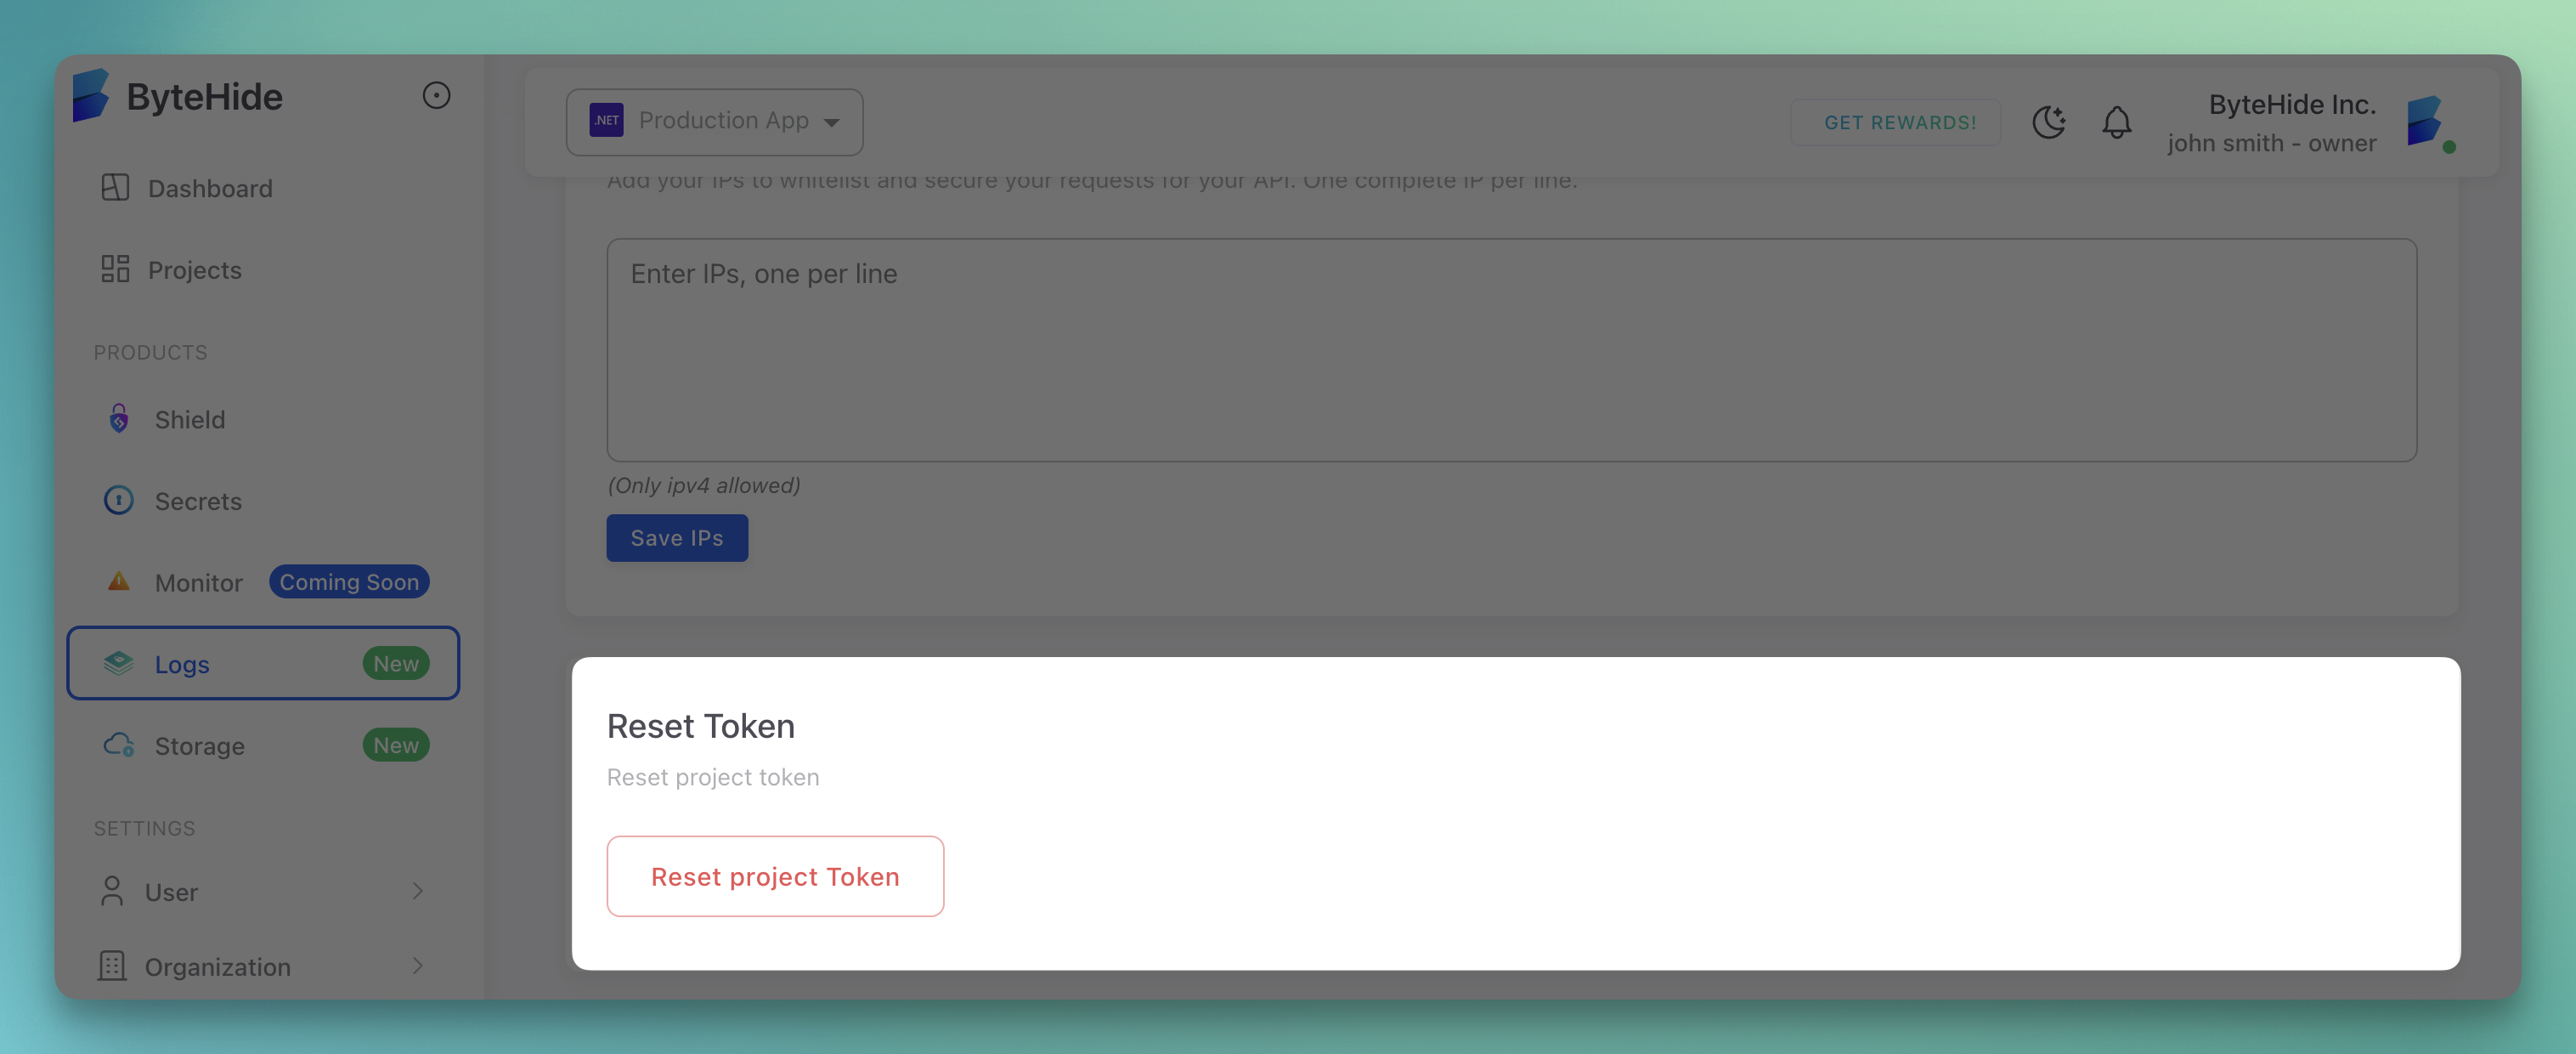Click the GET REWARDS! button
The width and height of the screenshot is (2576, 1054).
(1895, 121)
